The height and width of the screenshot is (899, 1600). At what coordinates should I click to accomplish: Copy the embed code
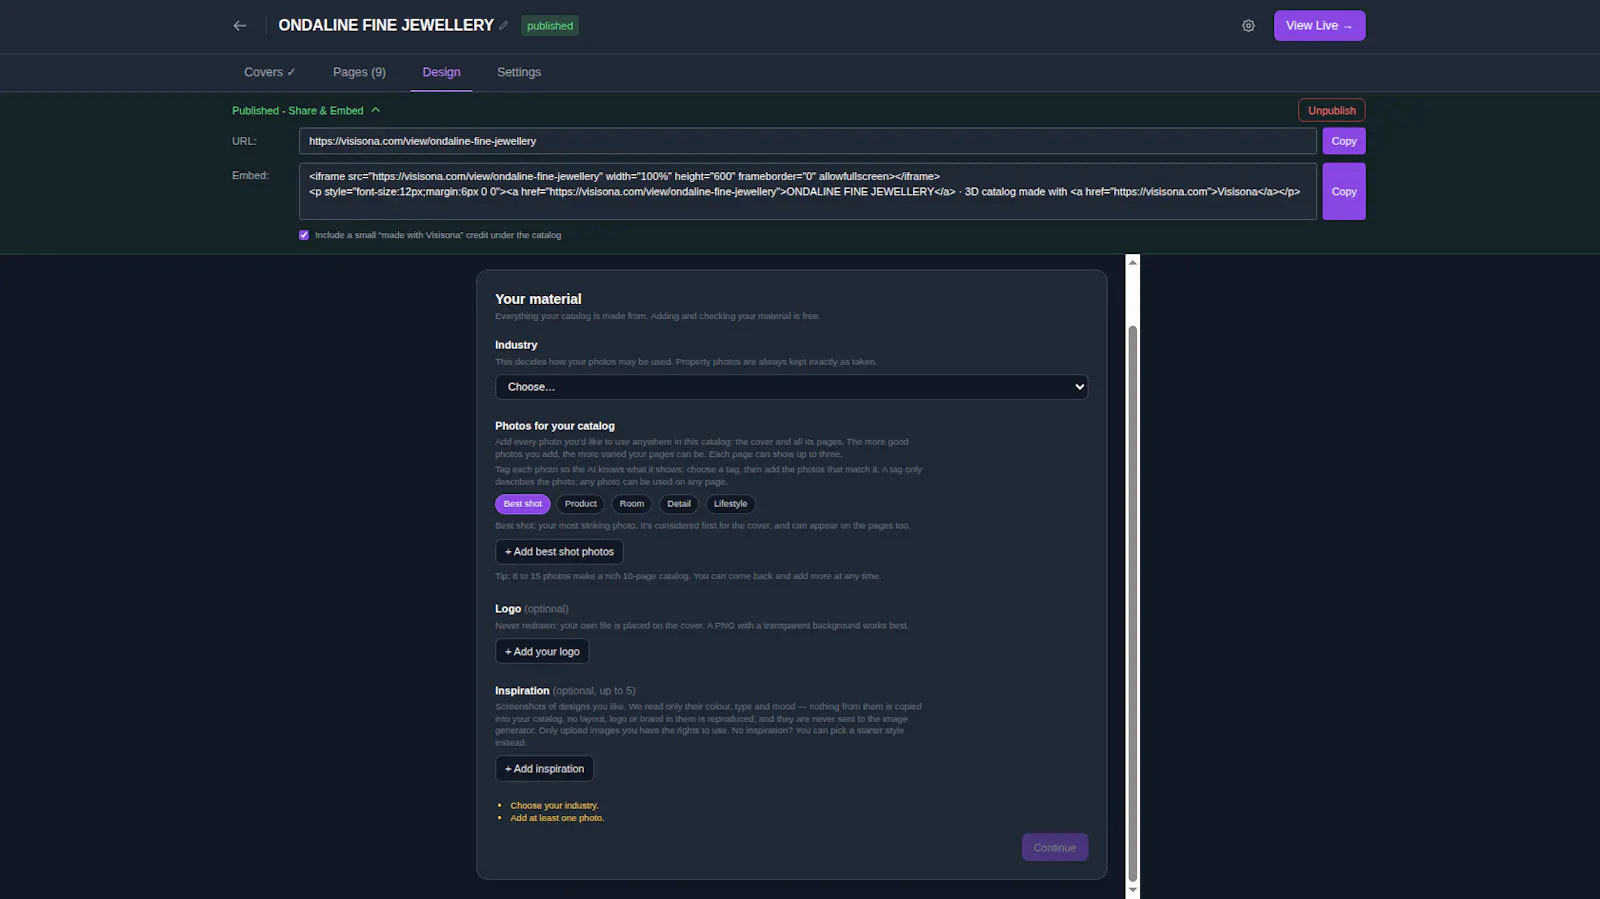pos(1344,192)
